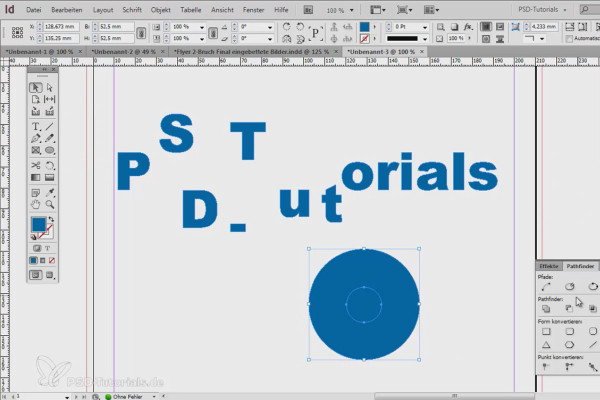The image size is (600, 400).
Task: Select the Gradient Feather tool
Action: click(x=50, y=177)
